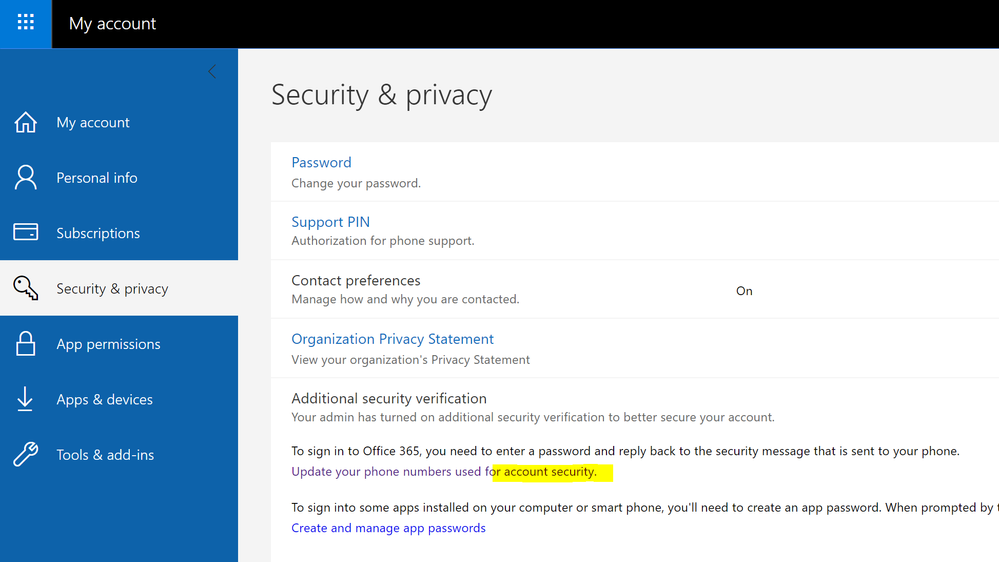
Task: Click the home icon beside My account
Action: 26,122
